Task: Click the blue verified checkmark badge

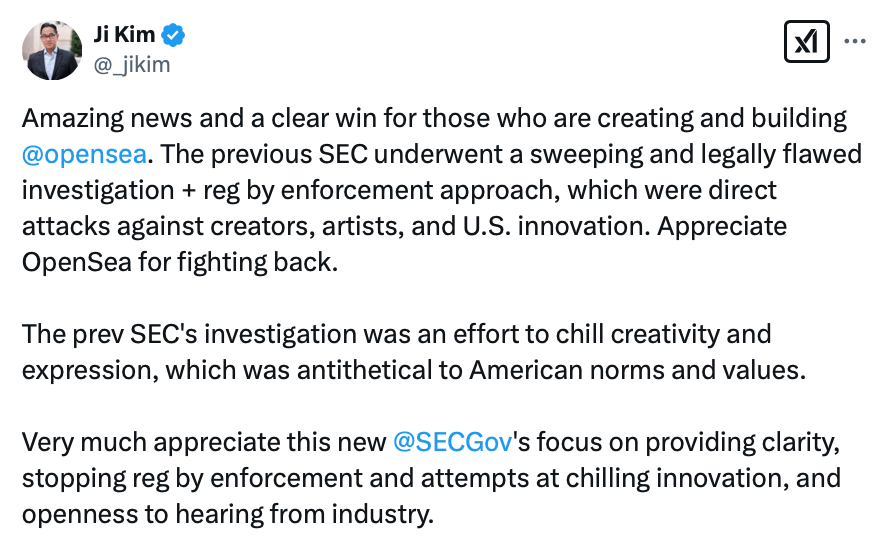Action: 174,36
